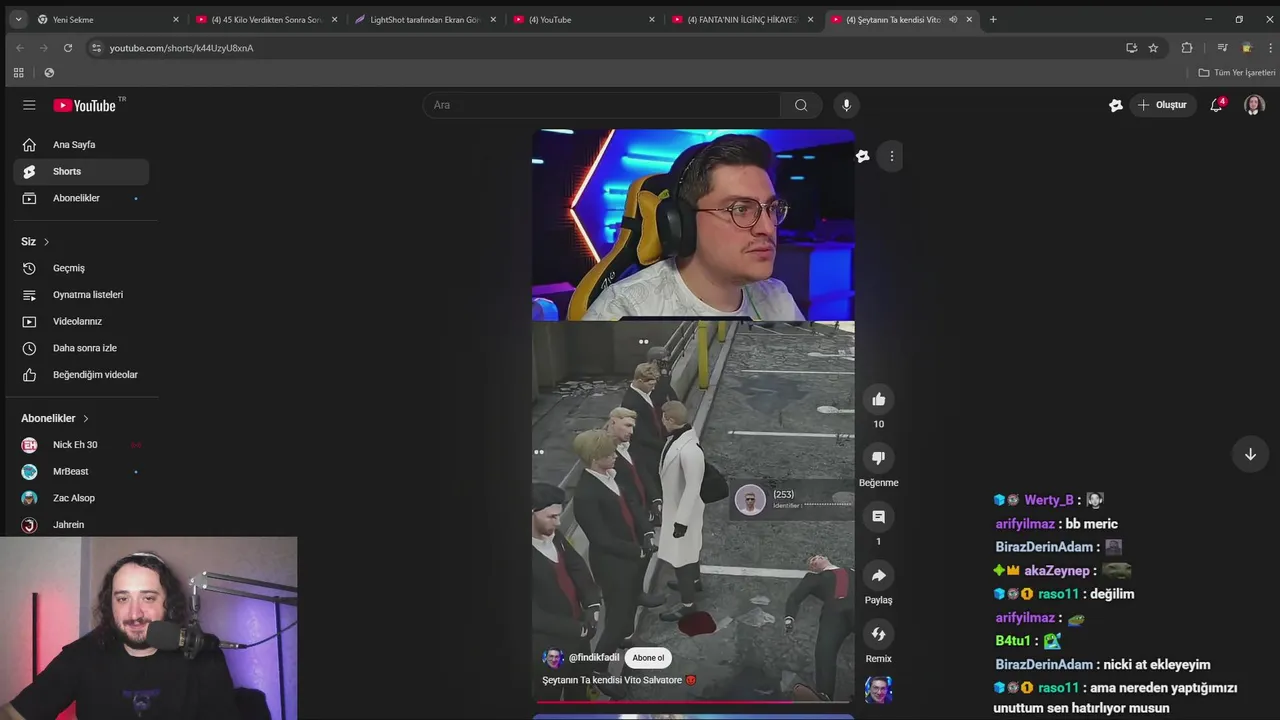The height and width of the screenshot is (720, 1280).
Task: Click the Short's red progress bar
Action: click(693, 702)
